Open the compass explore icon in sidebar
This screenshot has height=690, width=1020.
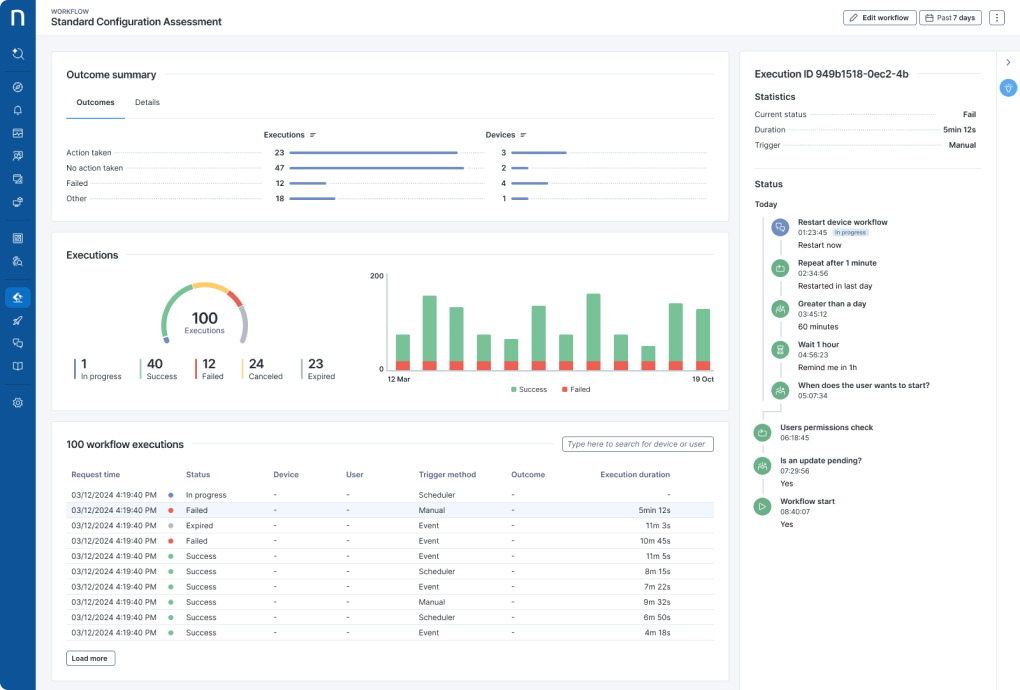(x=17, y=87)
